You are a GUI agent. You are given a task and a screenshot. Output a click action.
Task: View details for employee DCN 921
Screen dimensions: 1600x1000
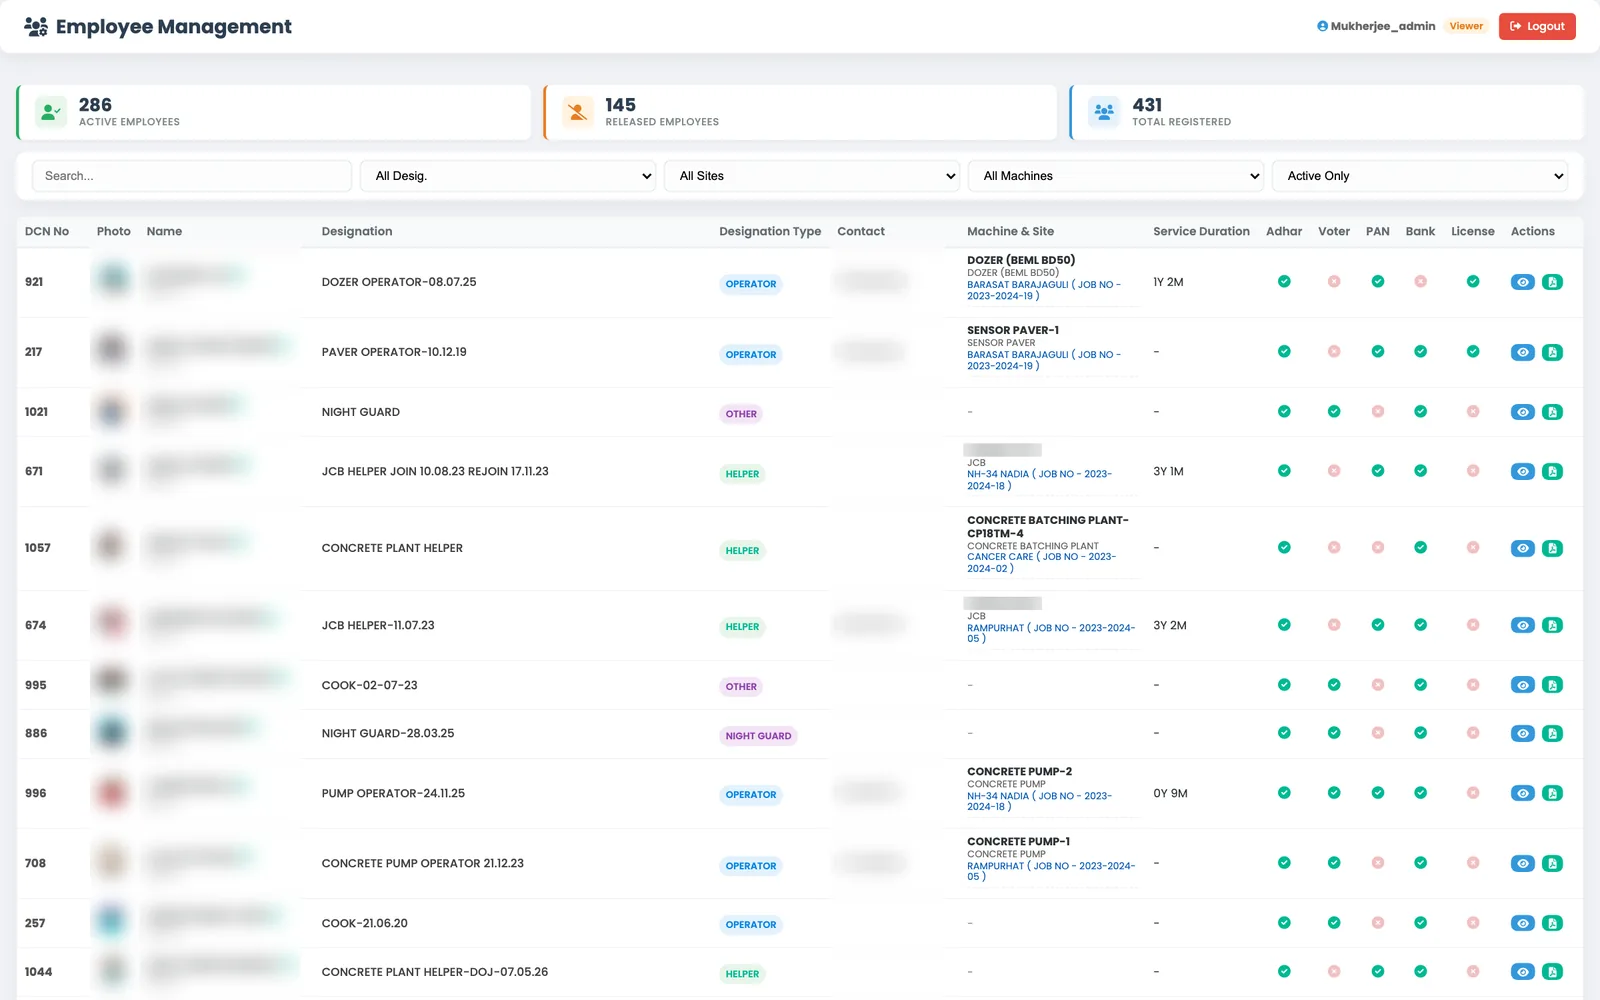click(1522, 282)
